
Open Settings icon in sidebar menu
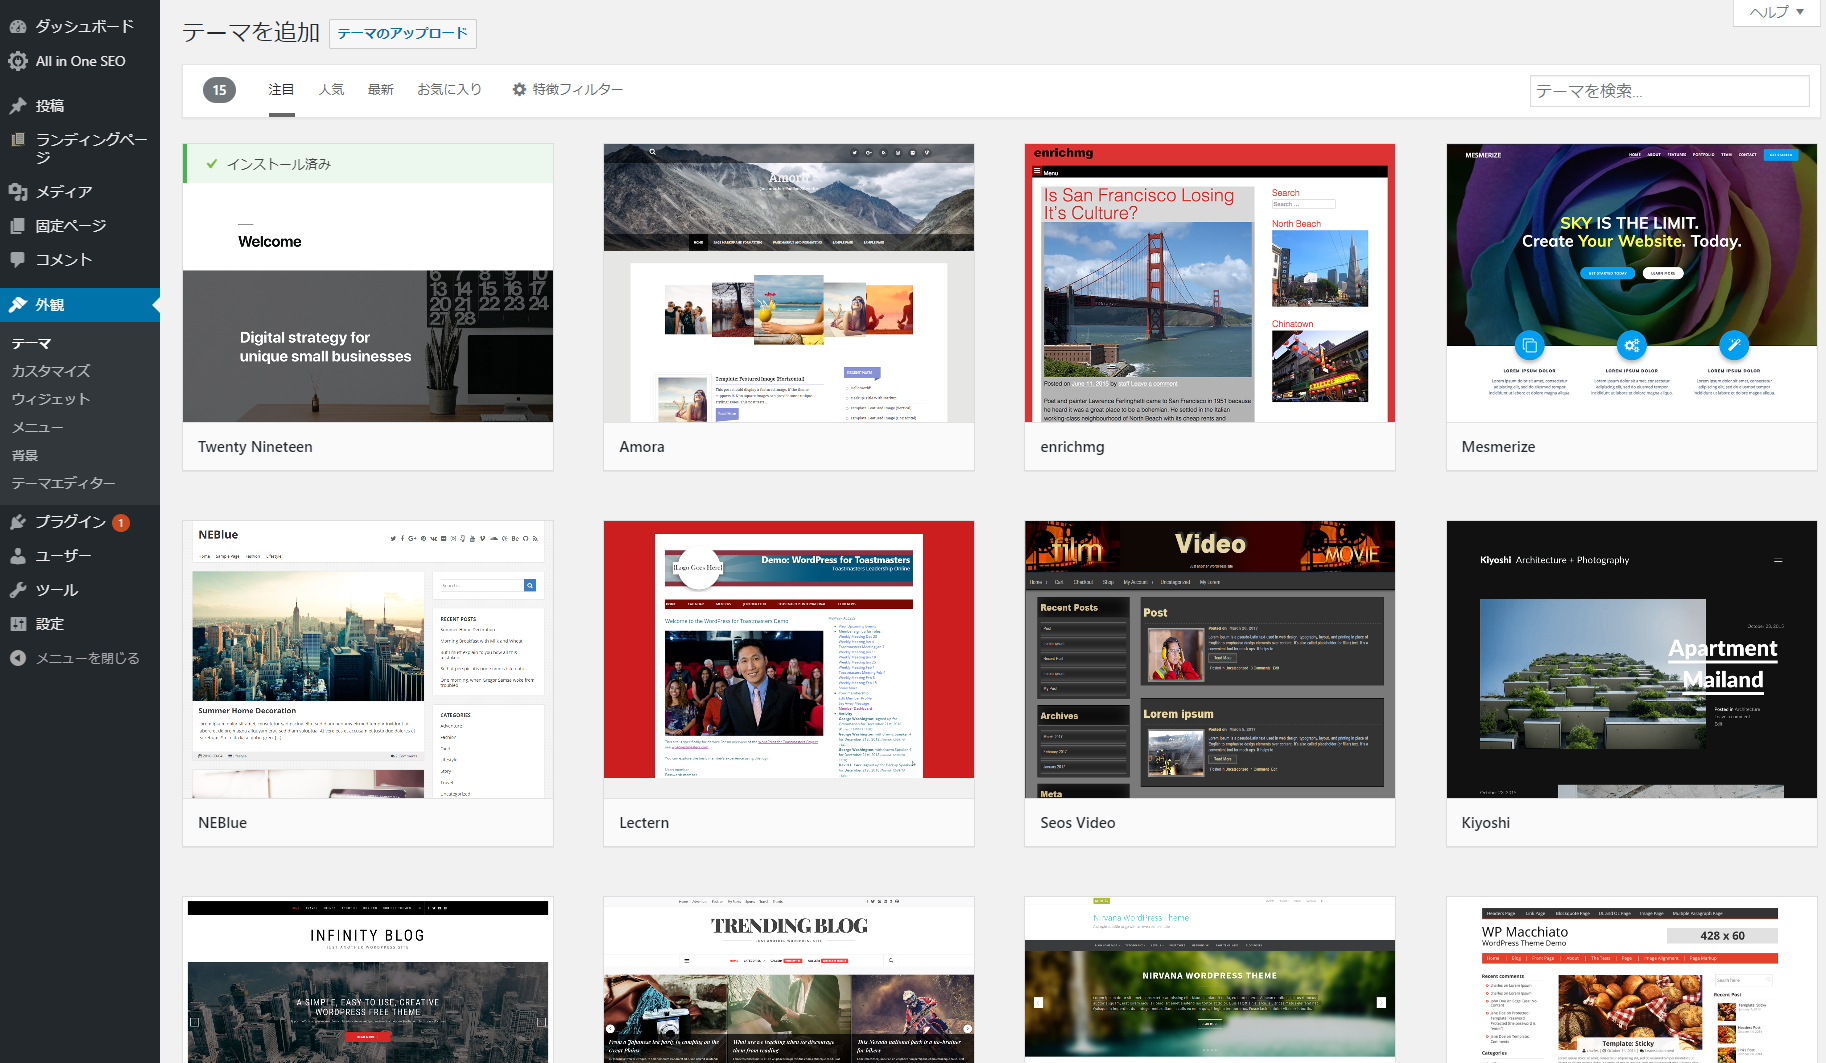tap(18, 624)
